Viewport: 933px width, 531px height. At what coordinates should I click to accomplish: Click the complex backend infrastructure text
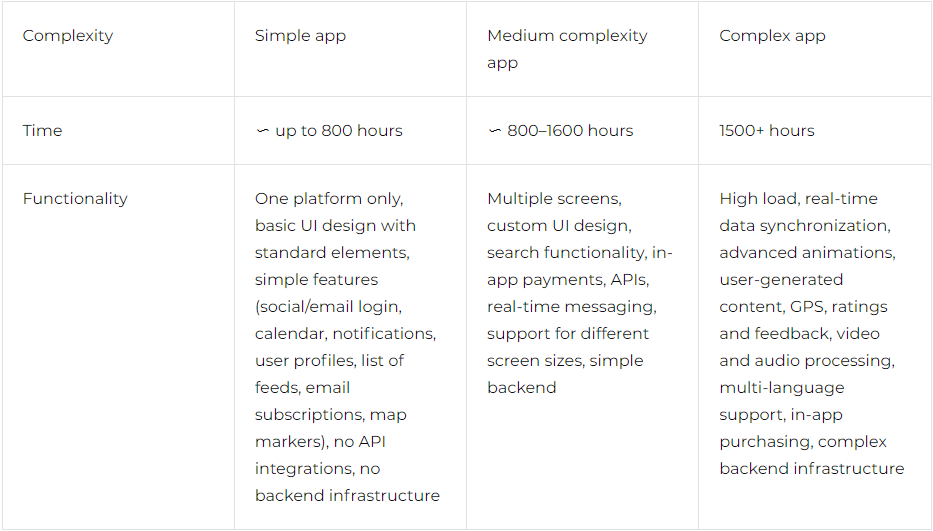pos(812,455)
